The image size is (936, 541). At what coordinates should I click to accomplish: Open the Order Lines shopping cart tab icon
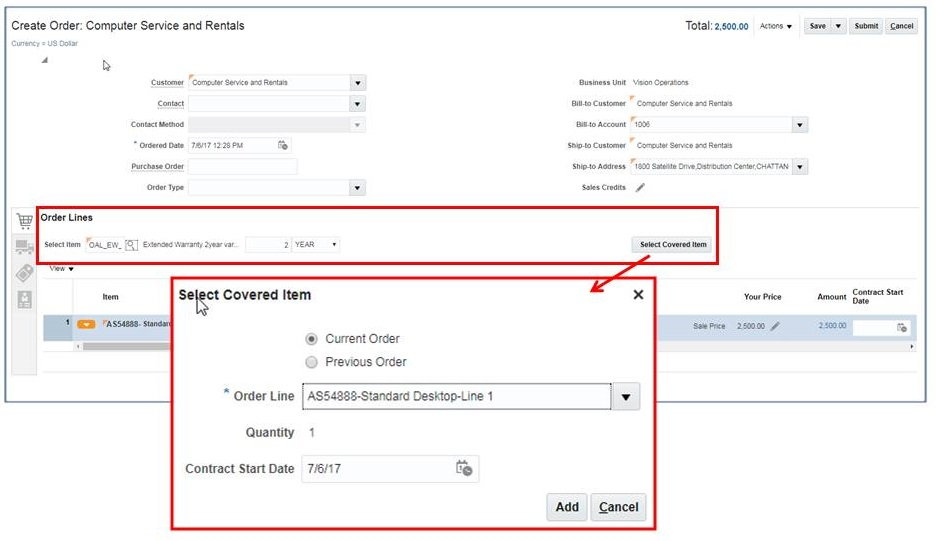coord(25,222)
